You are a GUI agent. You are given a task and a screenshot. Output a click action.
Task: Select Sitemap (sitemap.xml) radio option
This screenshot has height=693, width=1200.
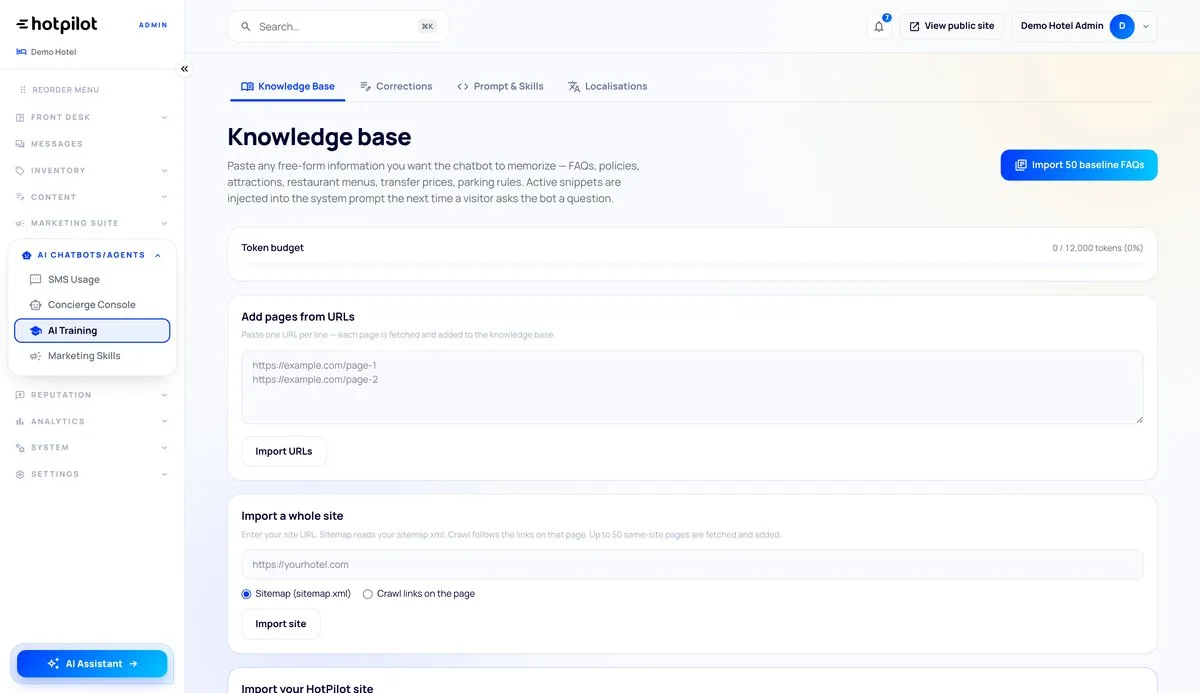click(247, 594)
